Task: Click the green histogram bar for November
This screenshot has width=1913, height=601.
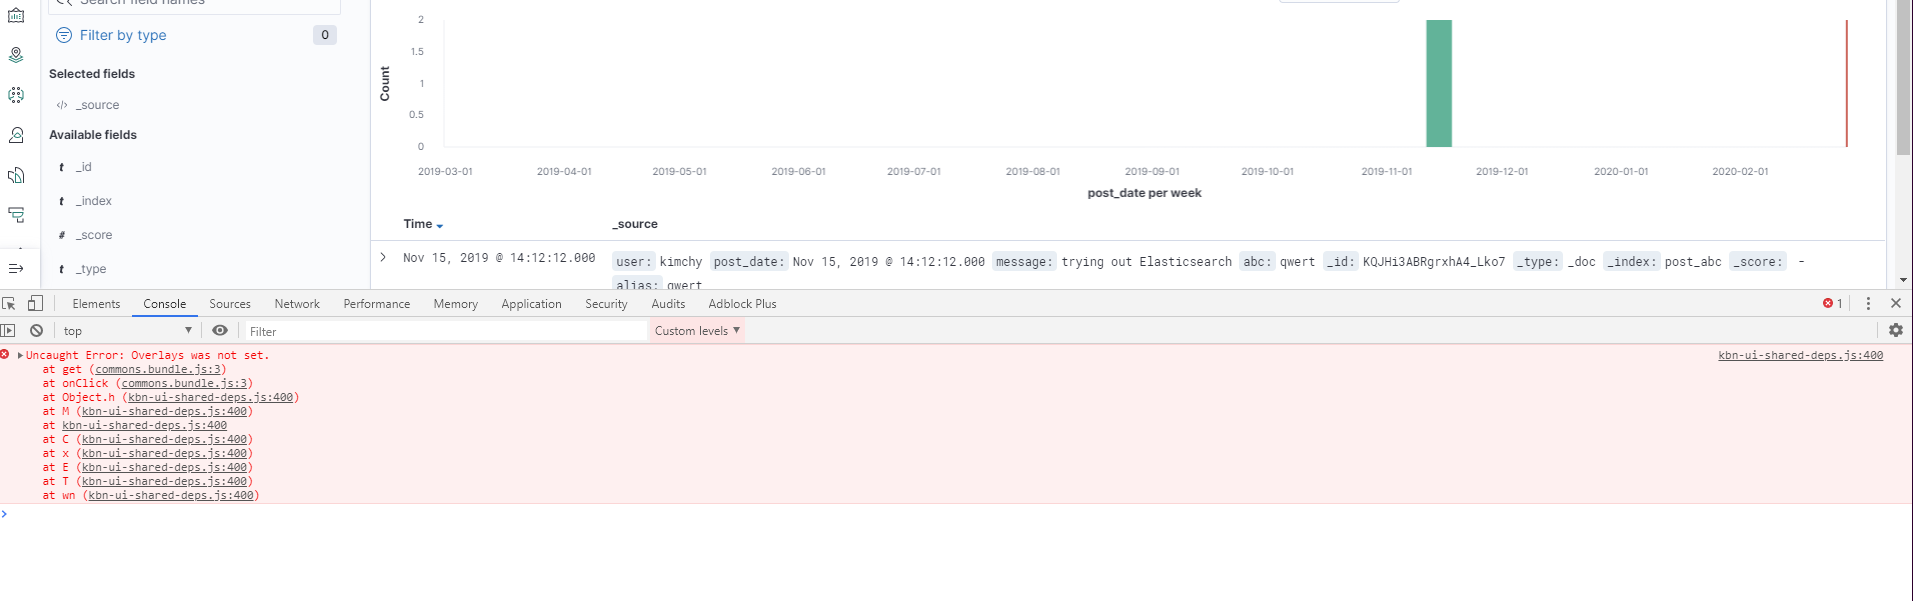Action: coord(1439,83)
